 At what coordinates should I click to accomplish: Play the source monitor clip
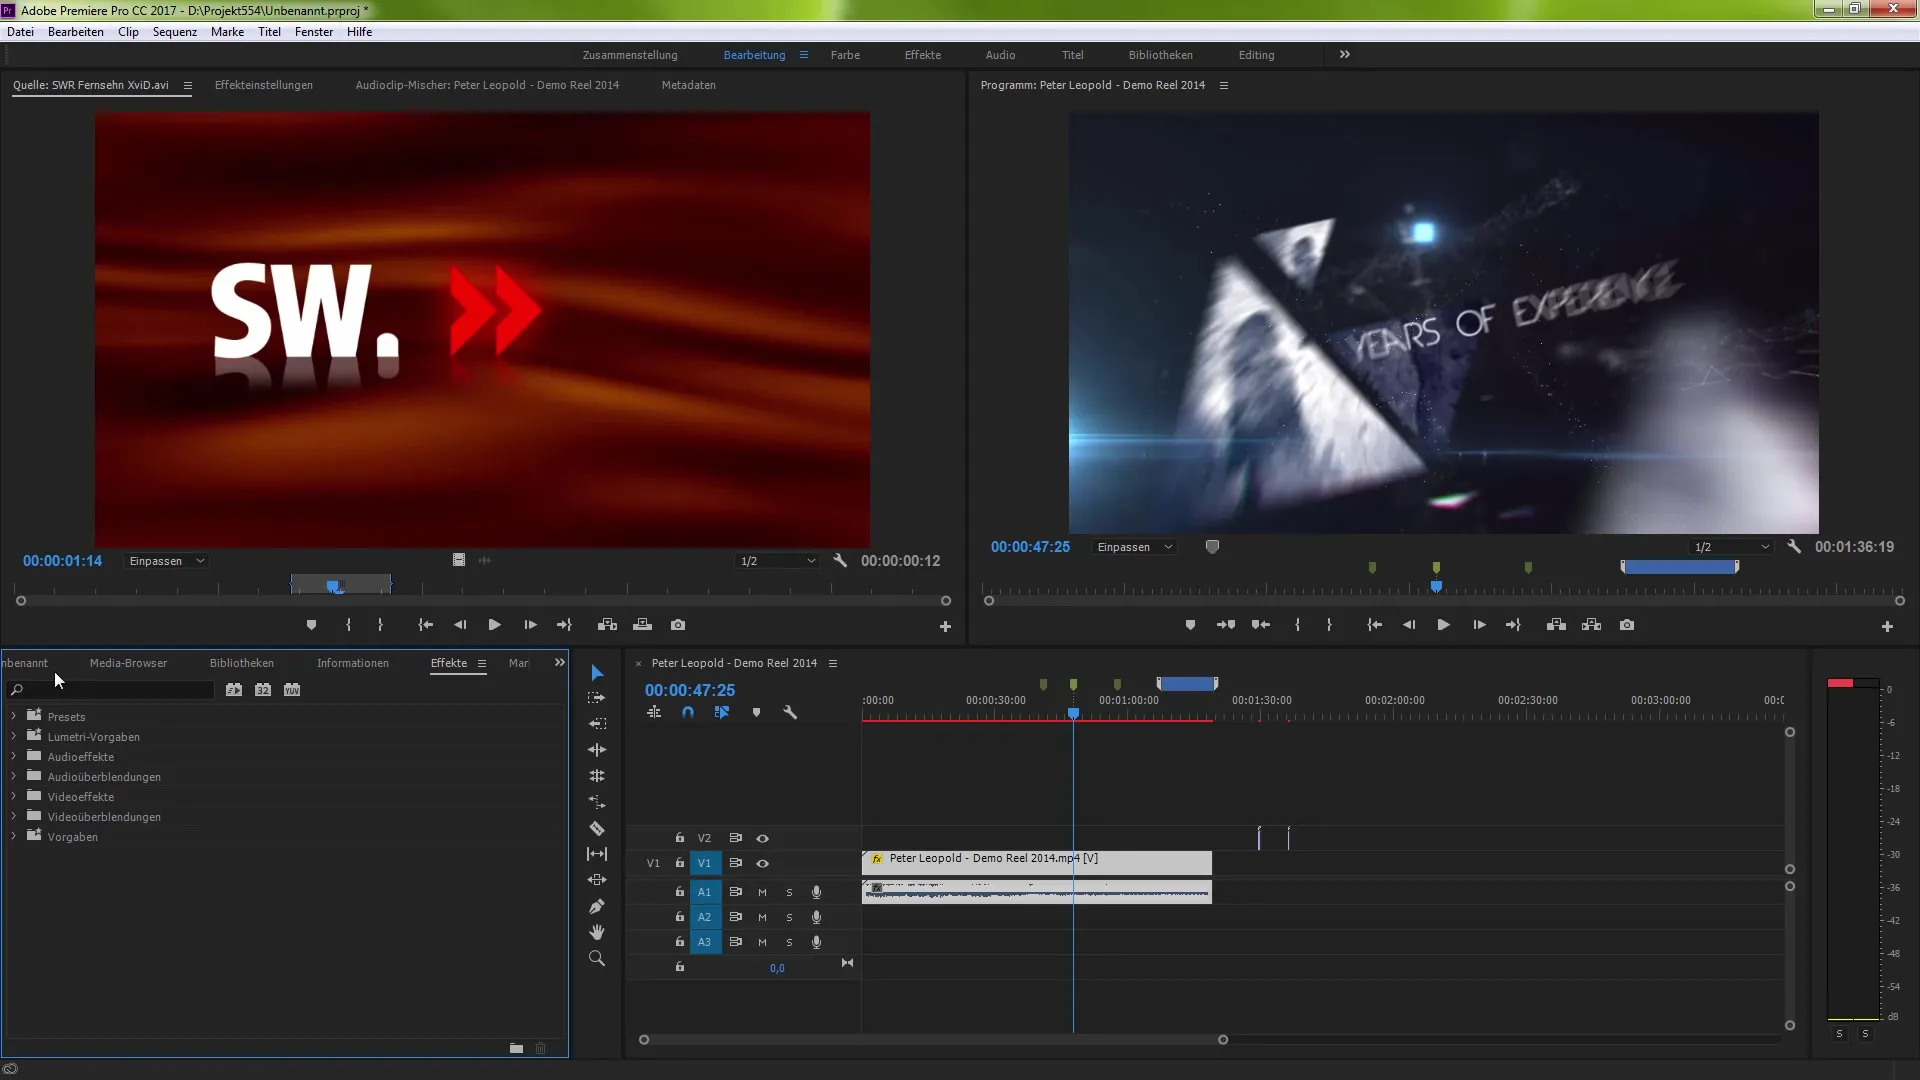pyautogui.click(x=494, y=625)
